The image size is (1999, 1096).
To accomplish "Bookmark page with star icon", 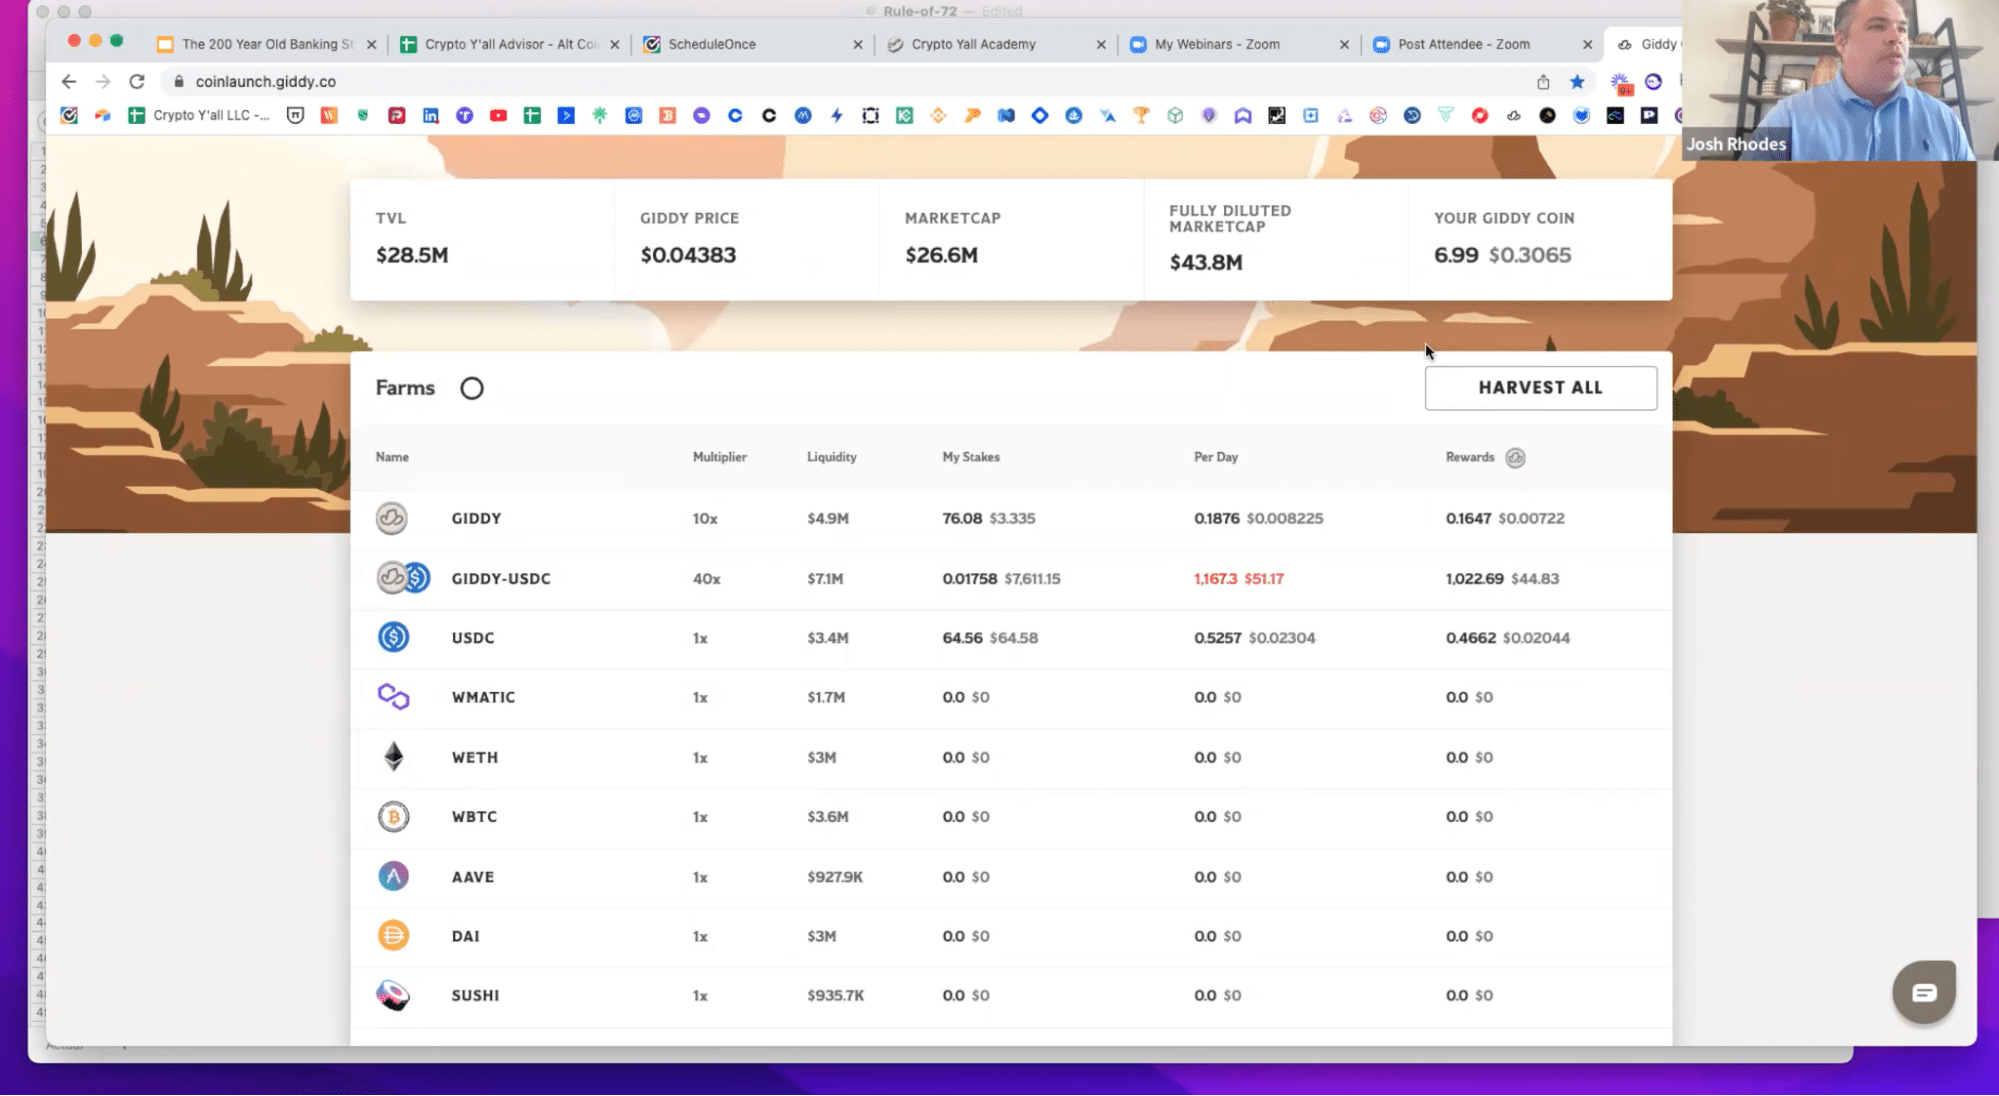I will point(1577,82).
